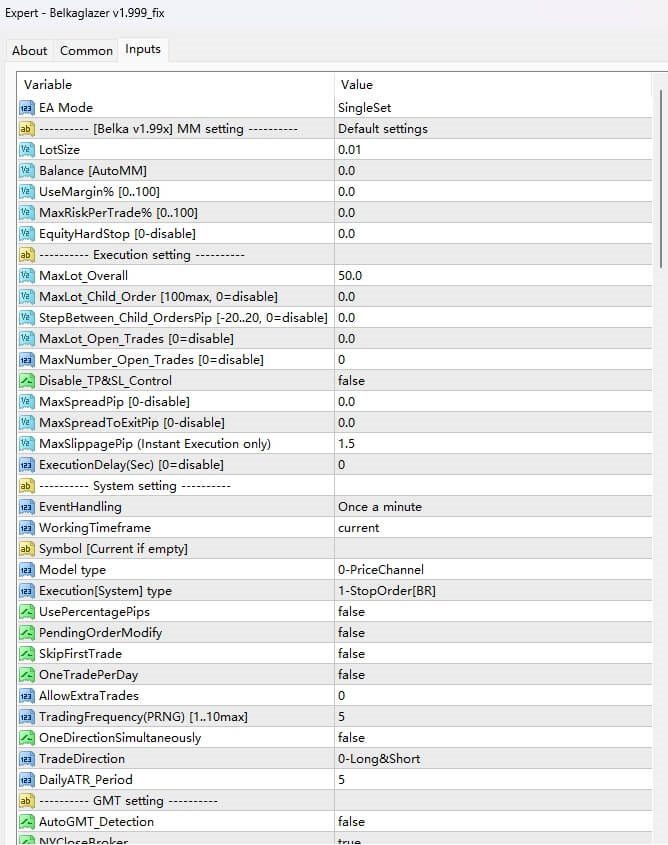Click the Value column header
The height and width of the screenshot is (845, 668).
coord(357,85)
